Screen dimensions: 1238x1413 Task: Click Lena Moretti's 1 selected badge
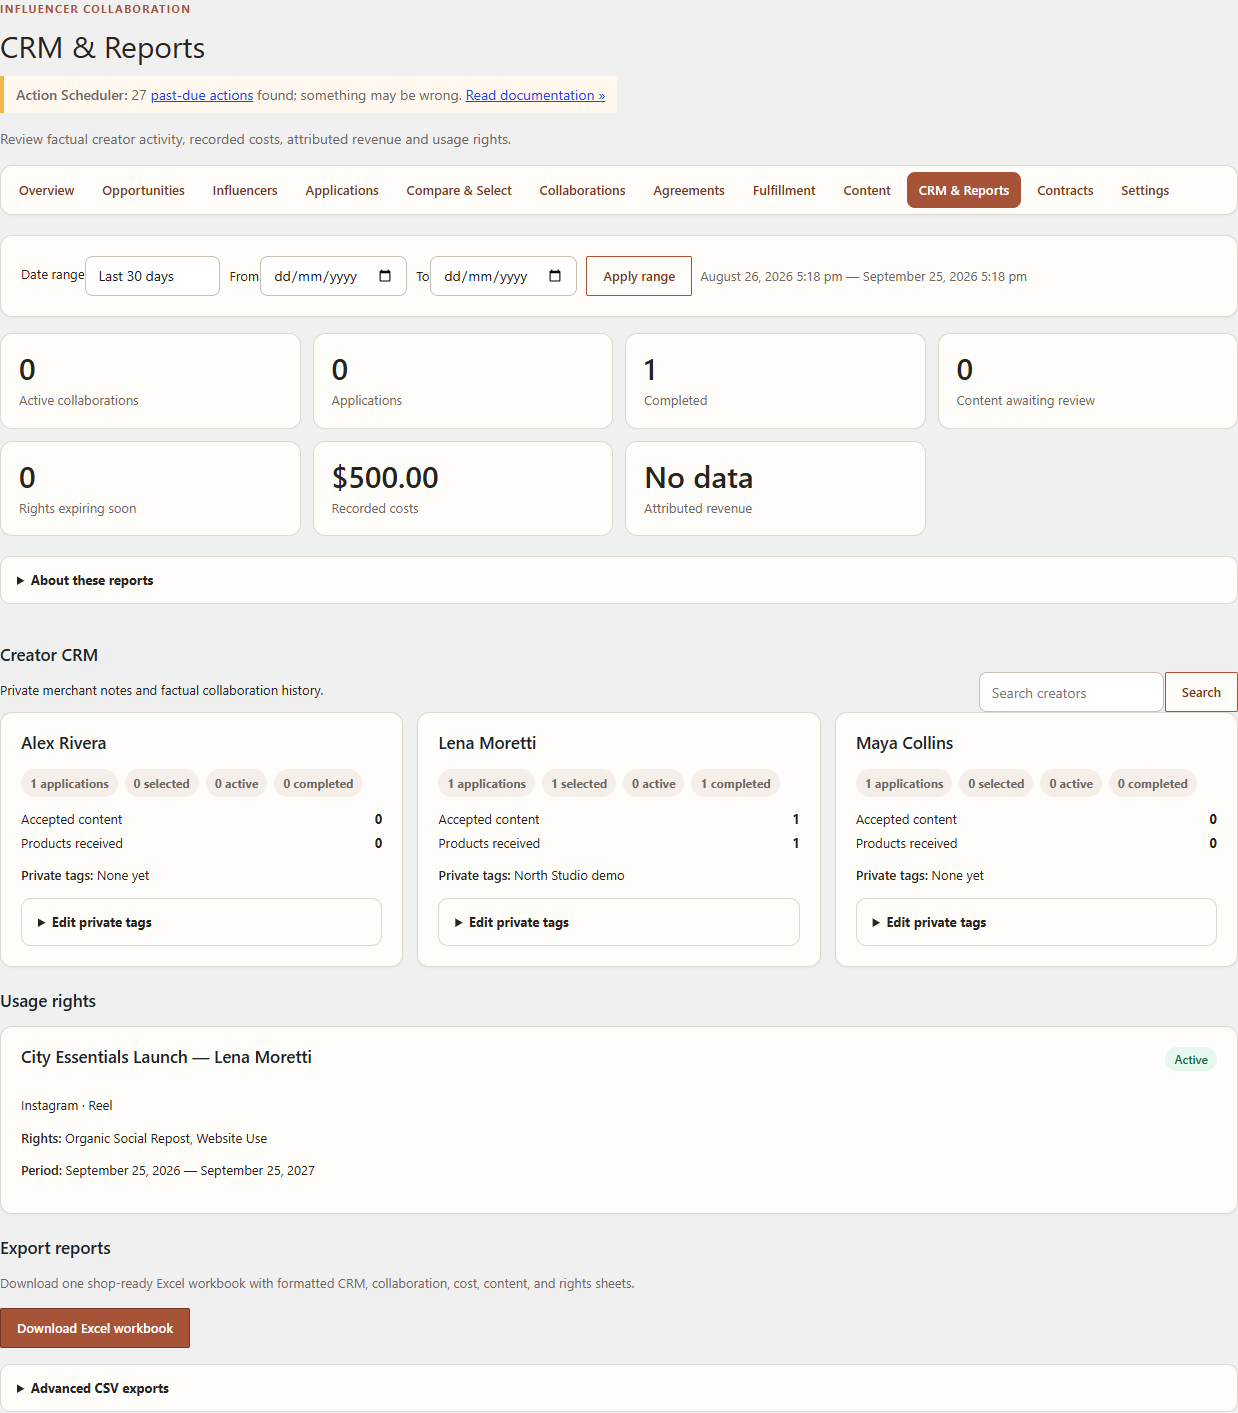pyautogui.click(x=579, y=784)
